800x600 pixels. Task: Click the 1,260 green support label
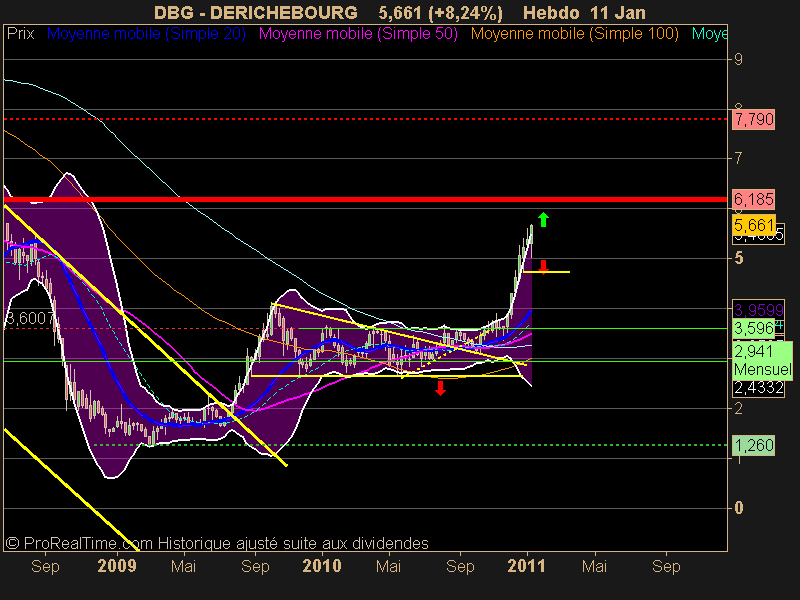754,445
